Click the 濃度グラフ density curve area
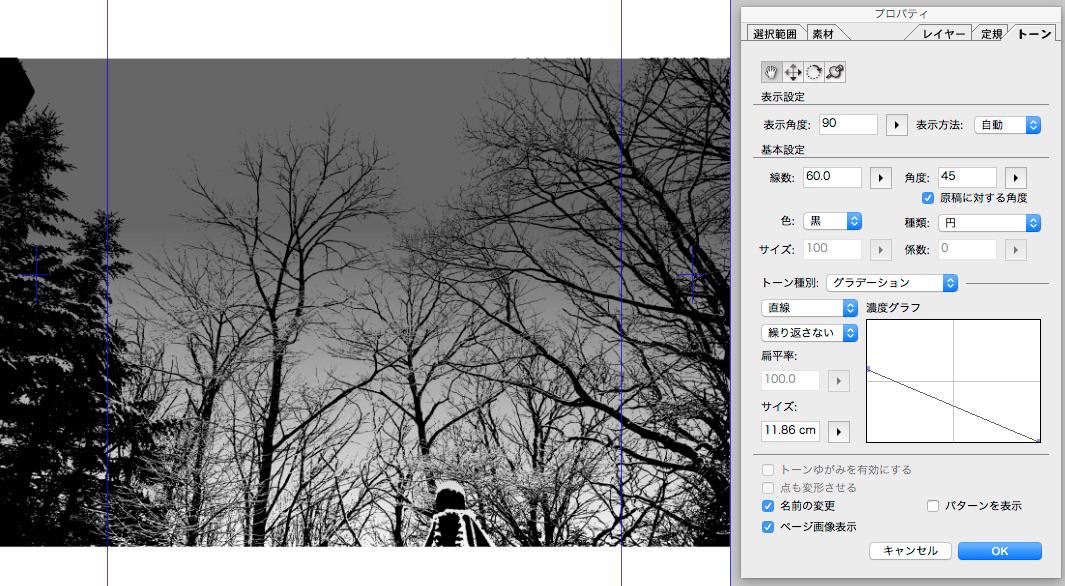 pyautogui.click(x=953, y=381)
